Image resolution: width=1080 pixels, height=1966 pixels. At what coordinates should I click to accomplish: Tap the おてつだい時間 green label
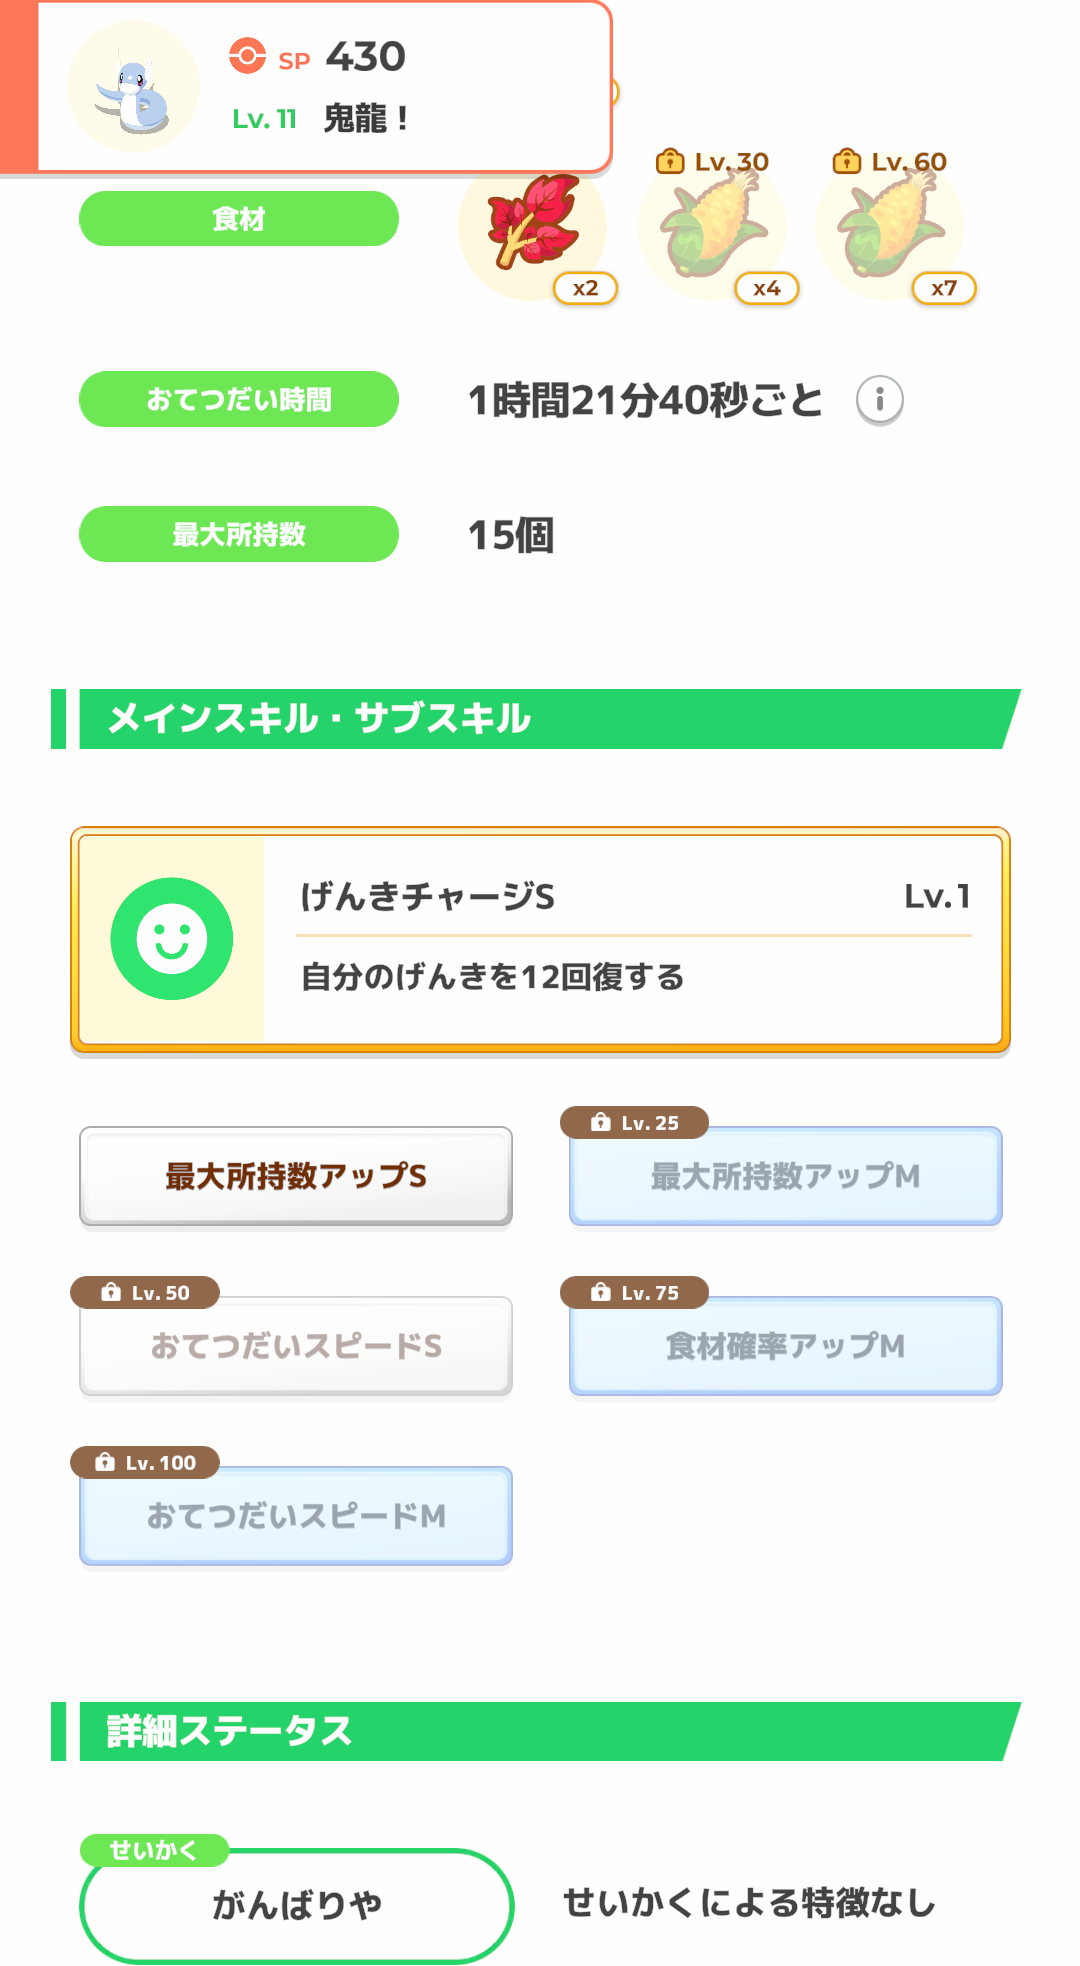pos(239,400)
